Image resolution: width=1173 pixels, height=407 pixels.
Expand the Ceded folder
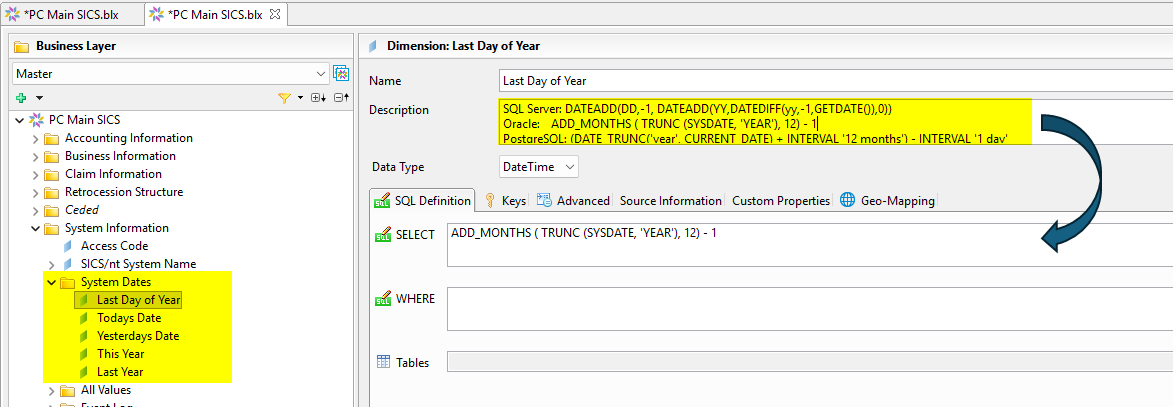tap(35, 210)
